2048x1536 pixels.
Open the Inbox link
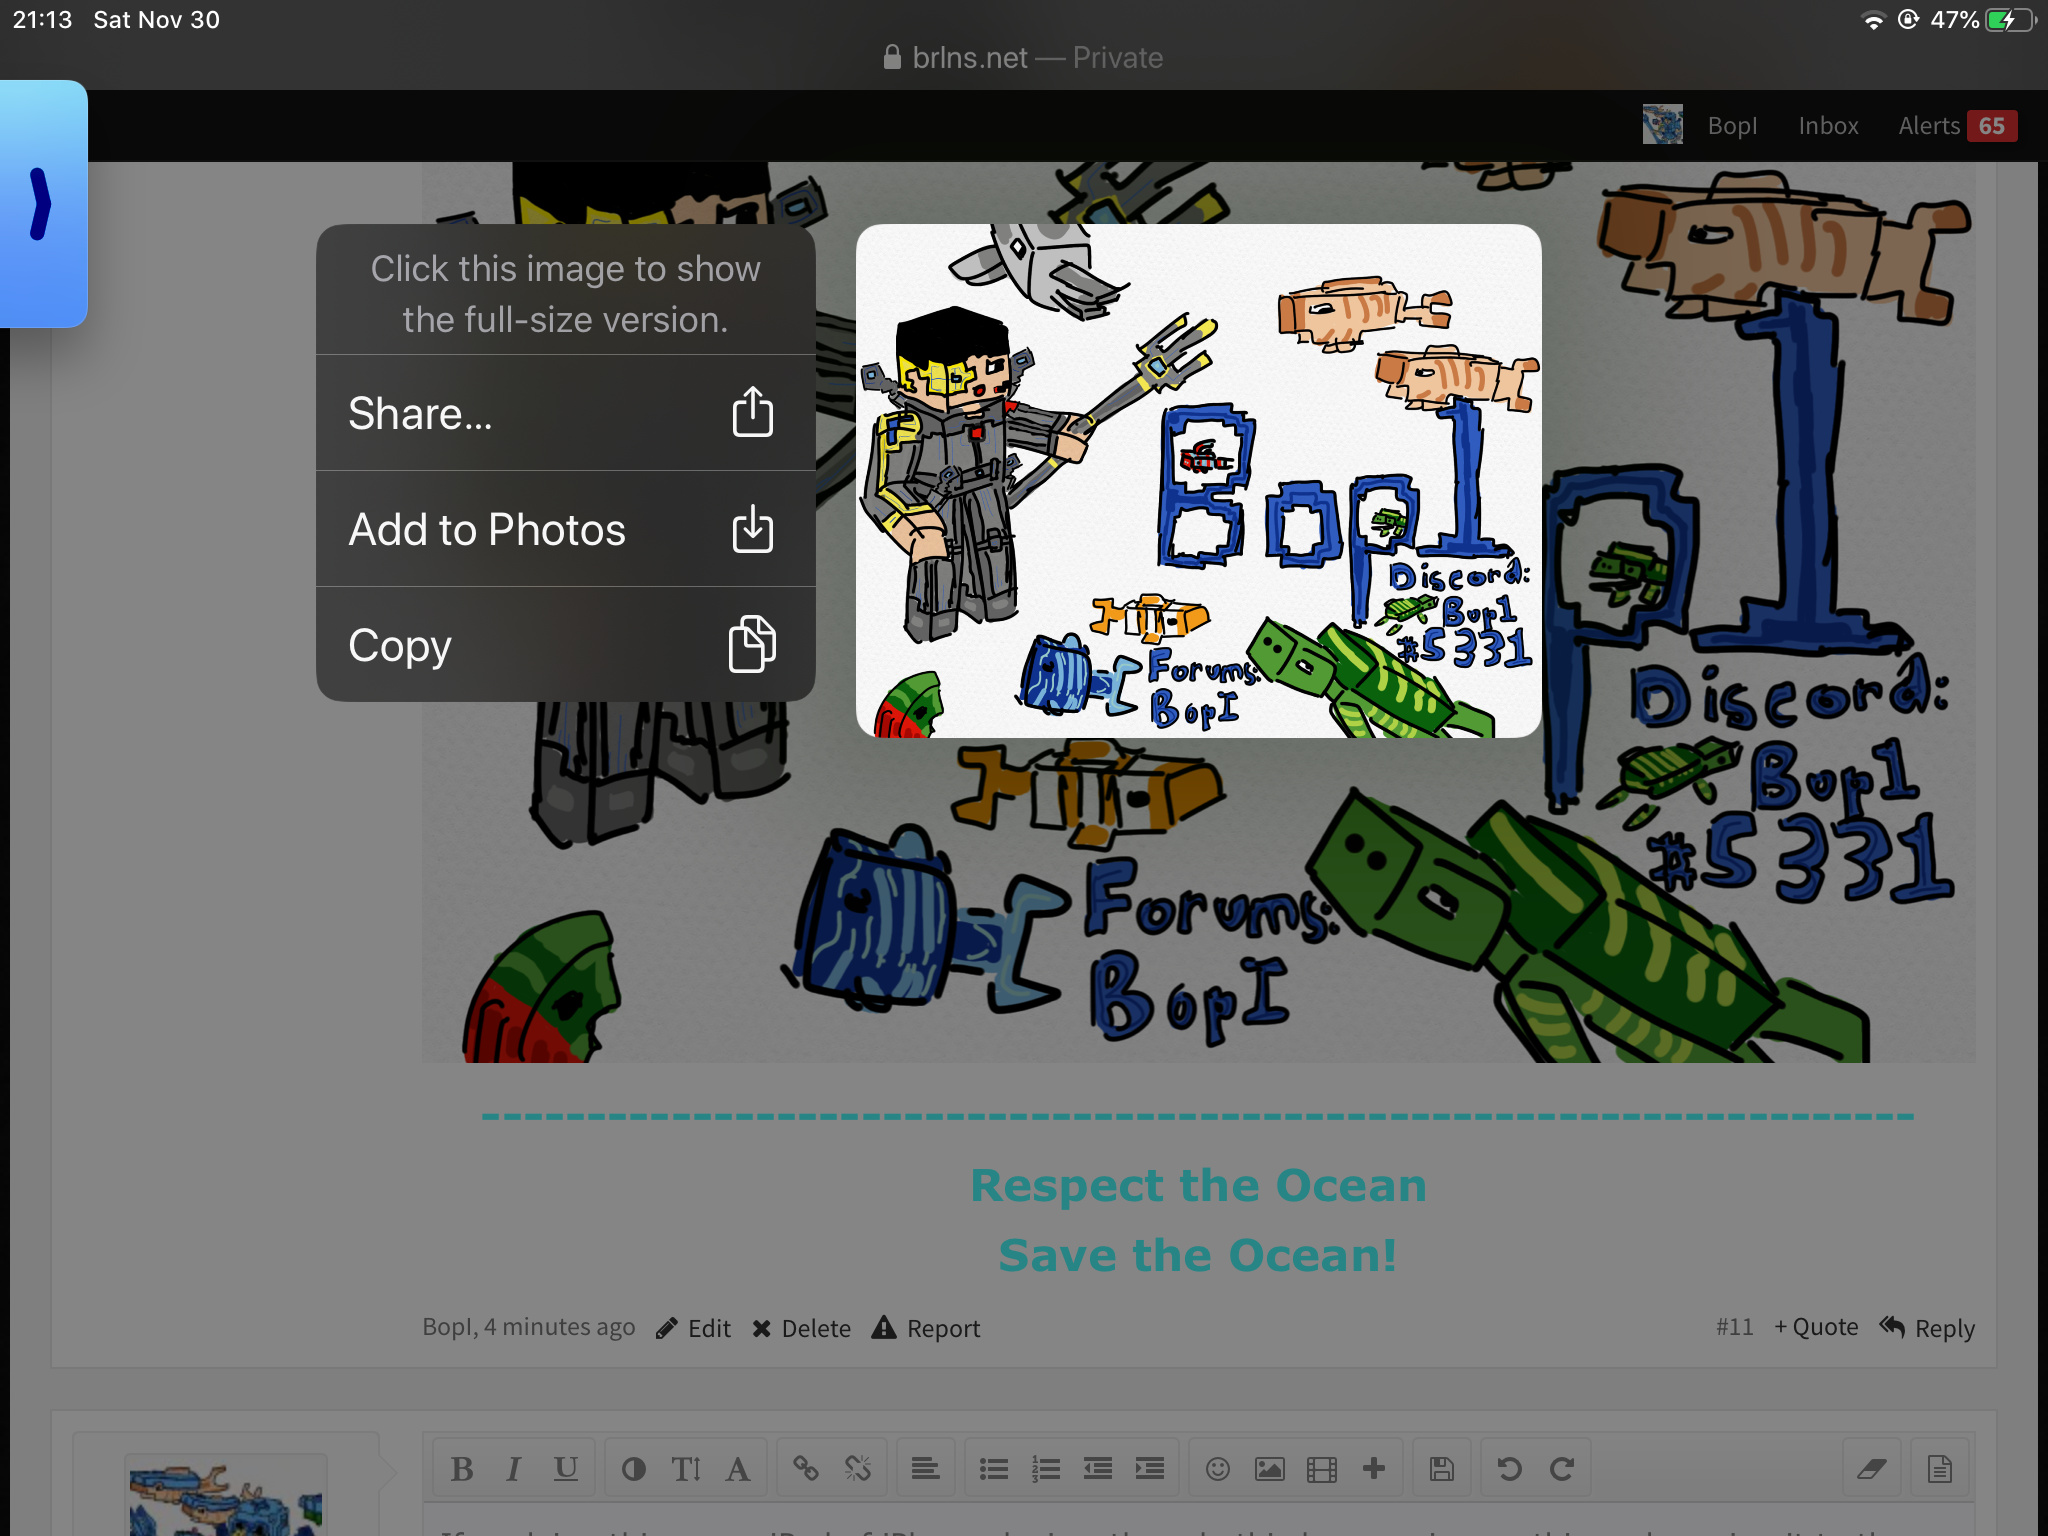coord(1828,126)
